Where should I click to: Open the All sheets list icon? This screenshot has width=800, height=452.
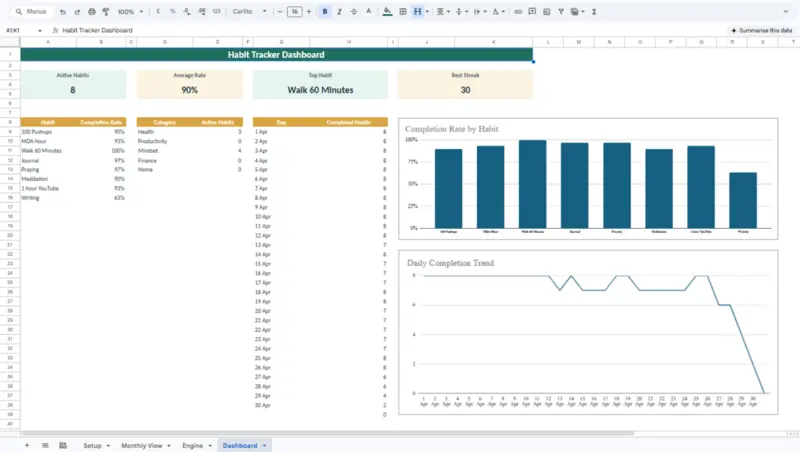pos(45,445)
